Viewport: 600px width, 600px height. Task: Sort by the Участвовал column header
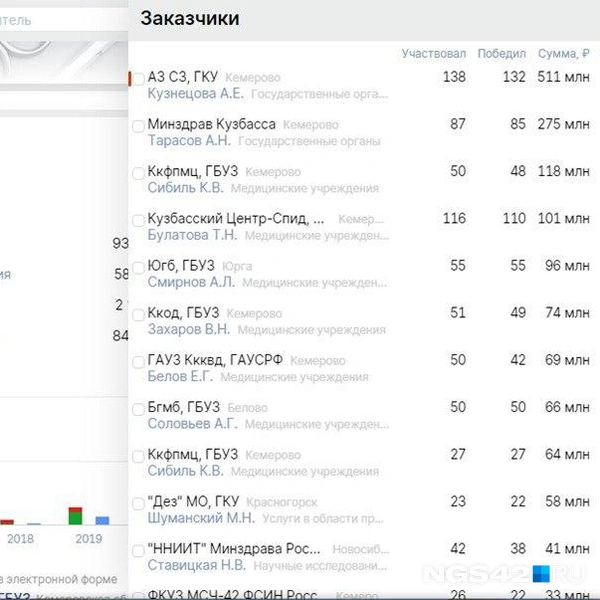click(x=434, y=54)
